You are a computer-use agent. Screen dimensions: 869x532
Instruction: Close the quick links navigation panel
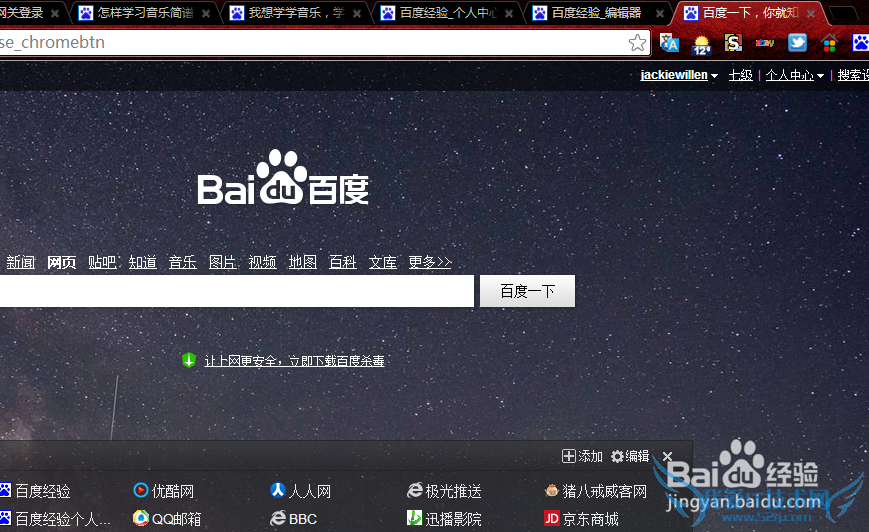pos(667,456)
